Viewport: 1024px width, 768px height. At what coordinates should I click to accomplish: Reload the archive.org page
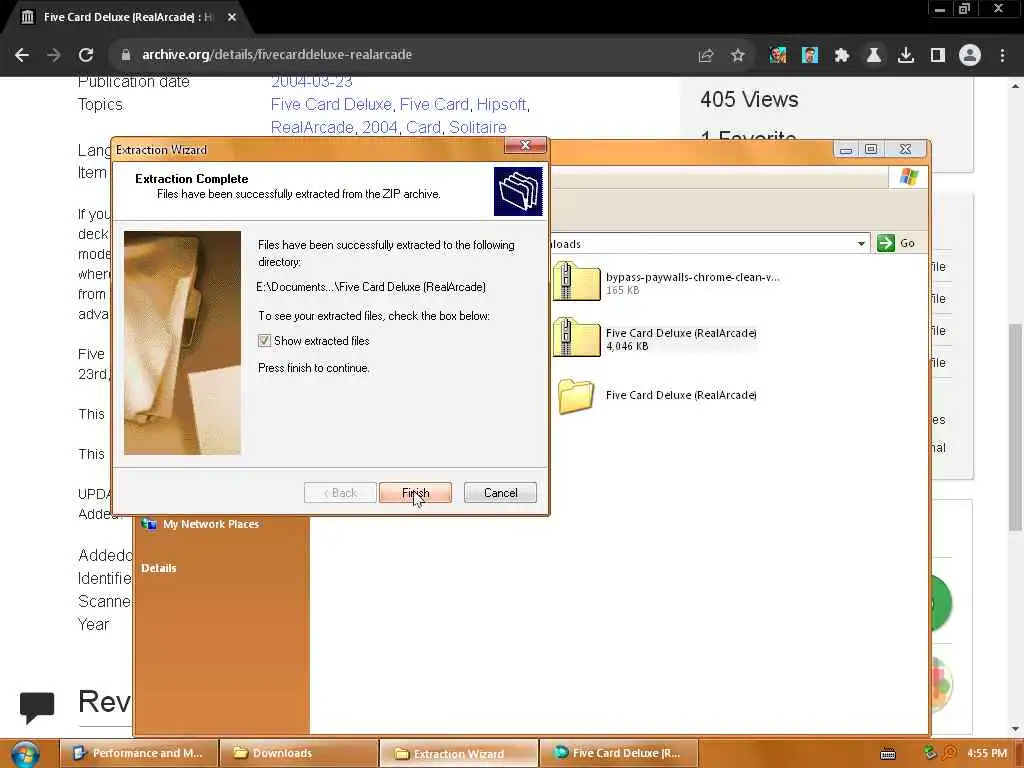(86, 55)
